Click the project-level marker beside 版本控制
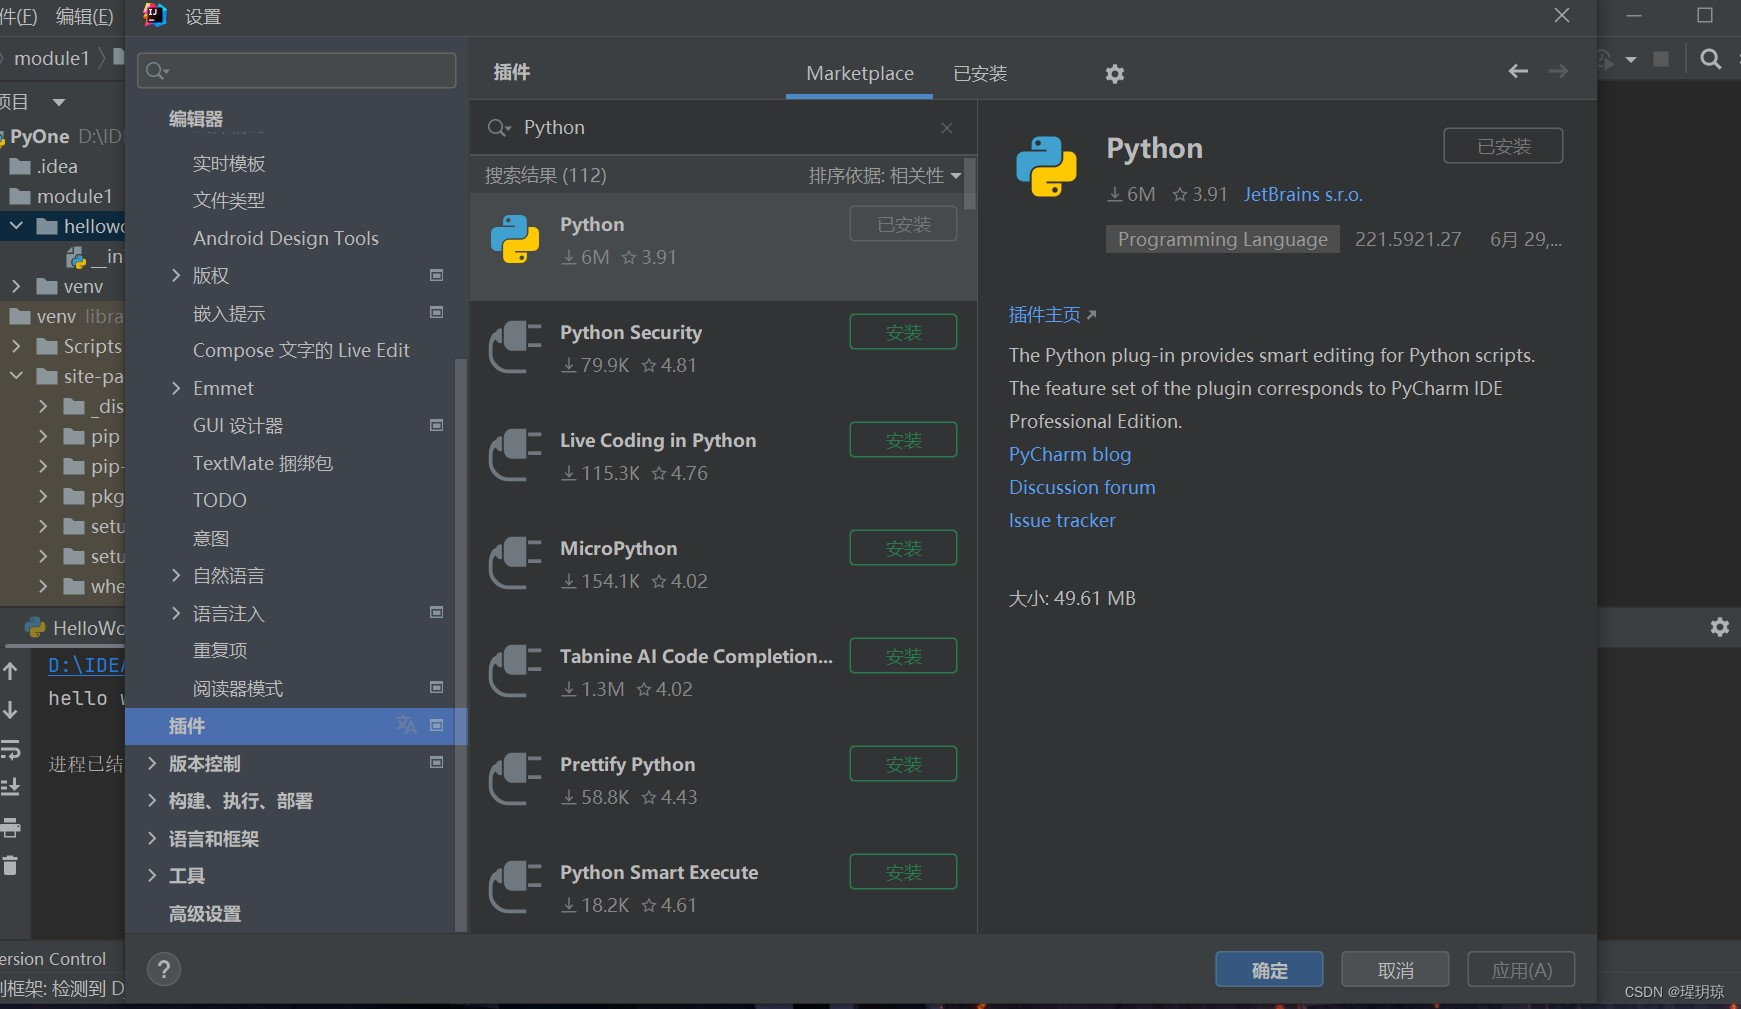The width and height of the screenshot is (1741, 1009). 436,762
